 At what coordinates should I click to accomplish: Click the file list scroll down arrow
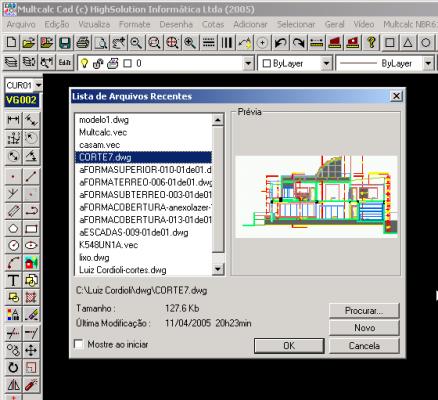pyautogui.click(x=218, y=269)
